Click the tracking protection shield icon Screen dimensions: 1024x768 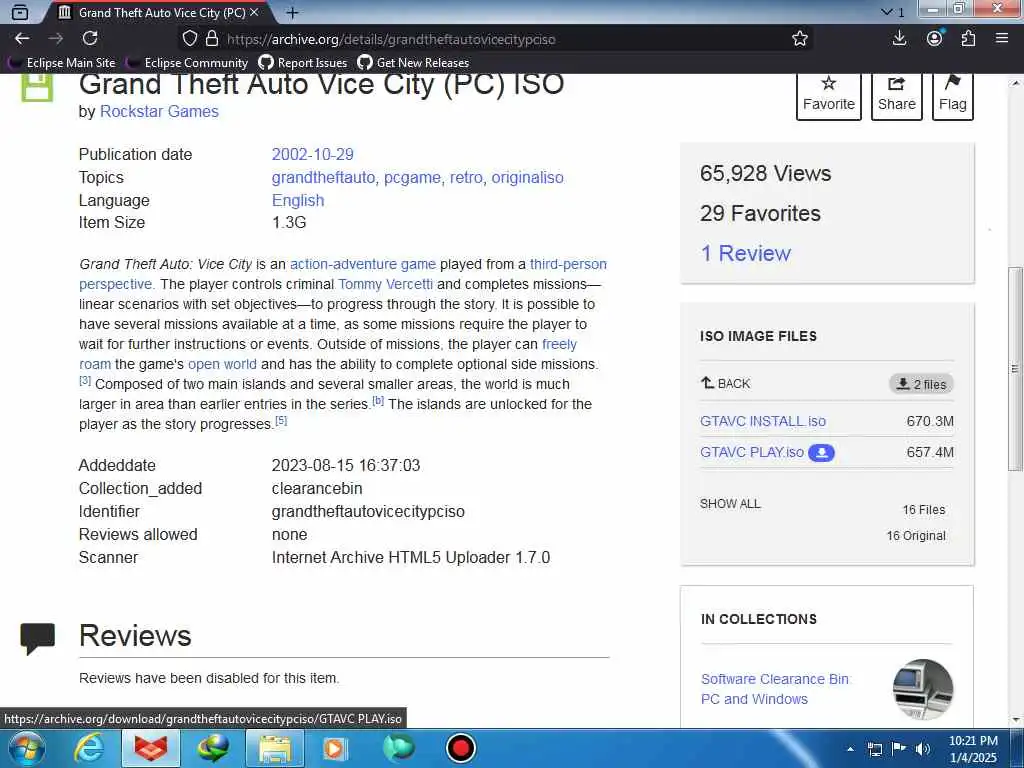tap(189, 39)
